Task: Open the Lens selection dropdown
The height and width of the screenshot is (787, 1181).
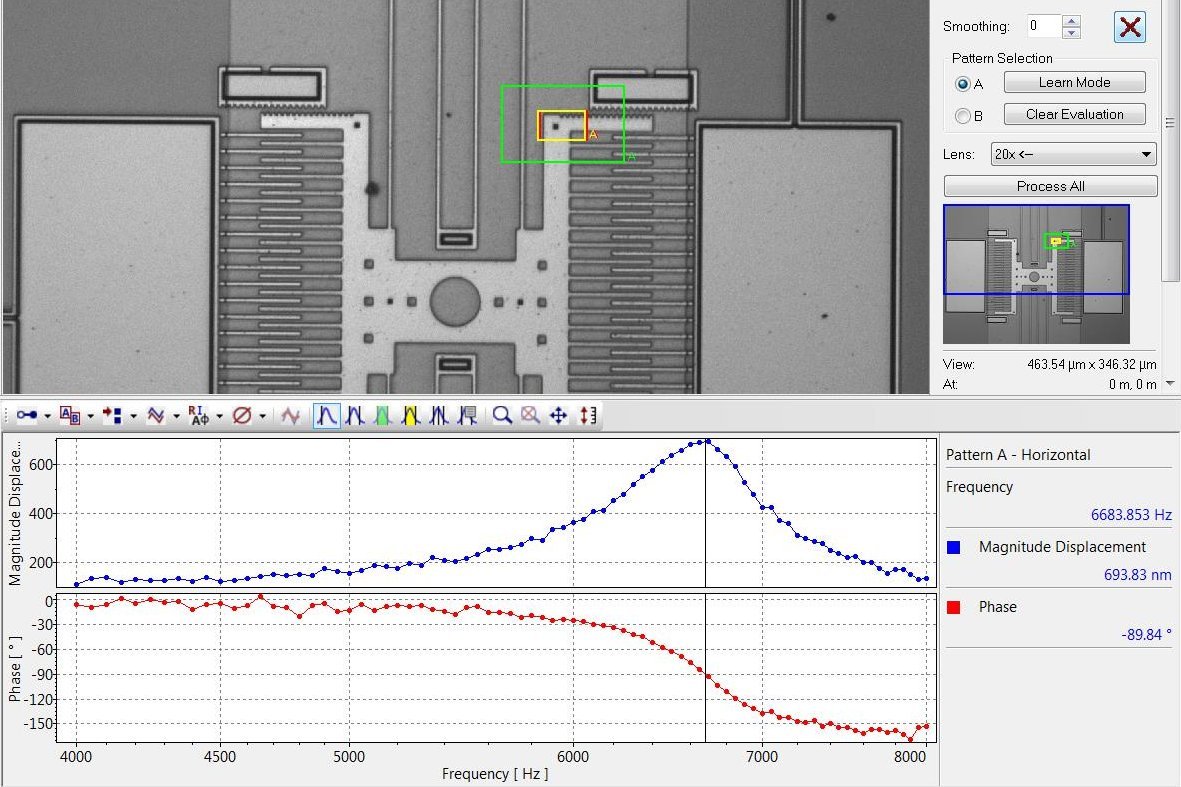Action: tap(1072, 154)
